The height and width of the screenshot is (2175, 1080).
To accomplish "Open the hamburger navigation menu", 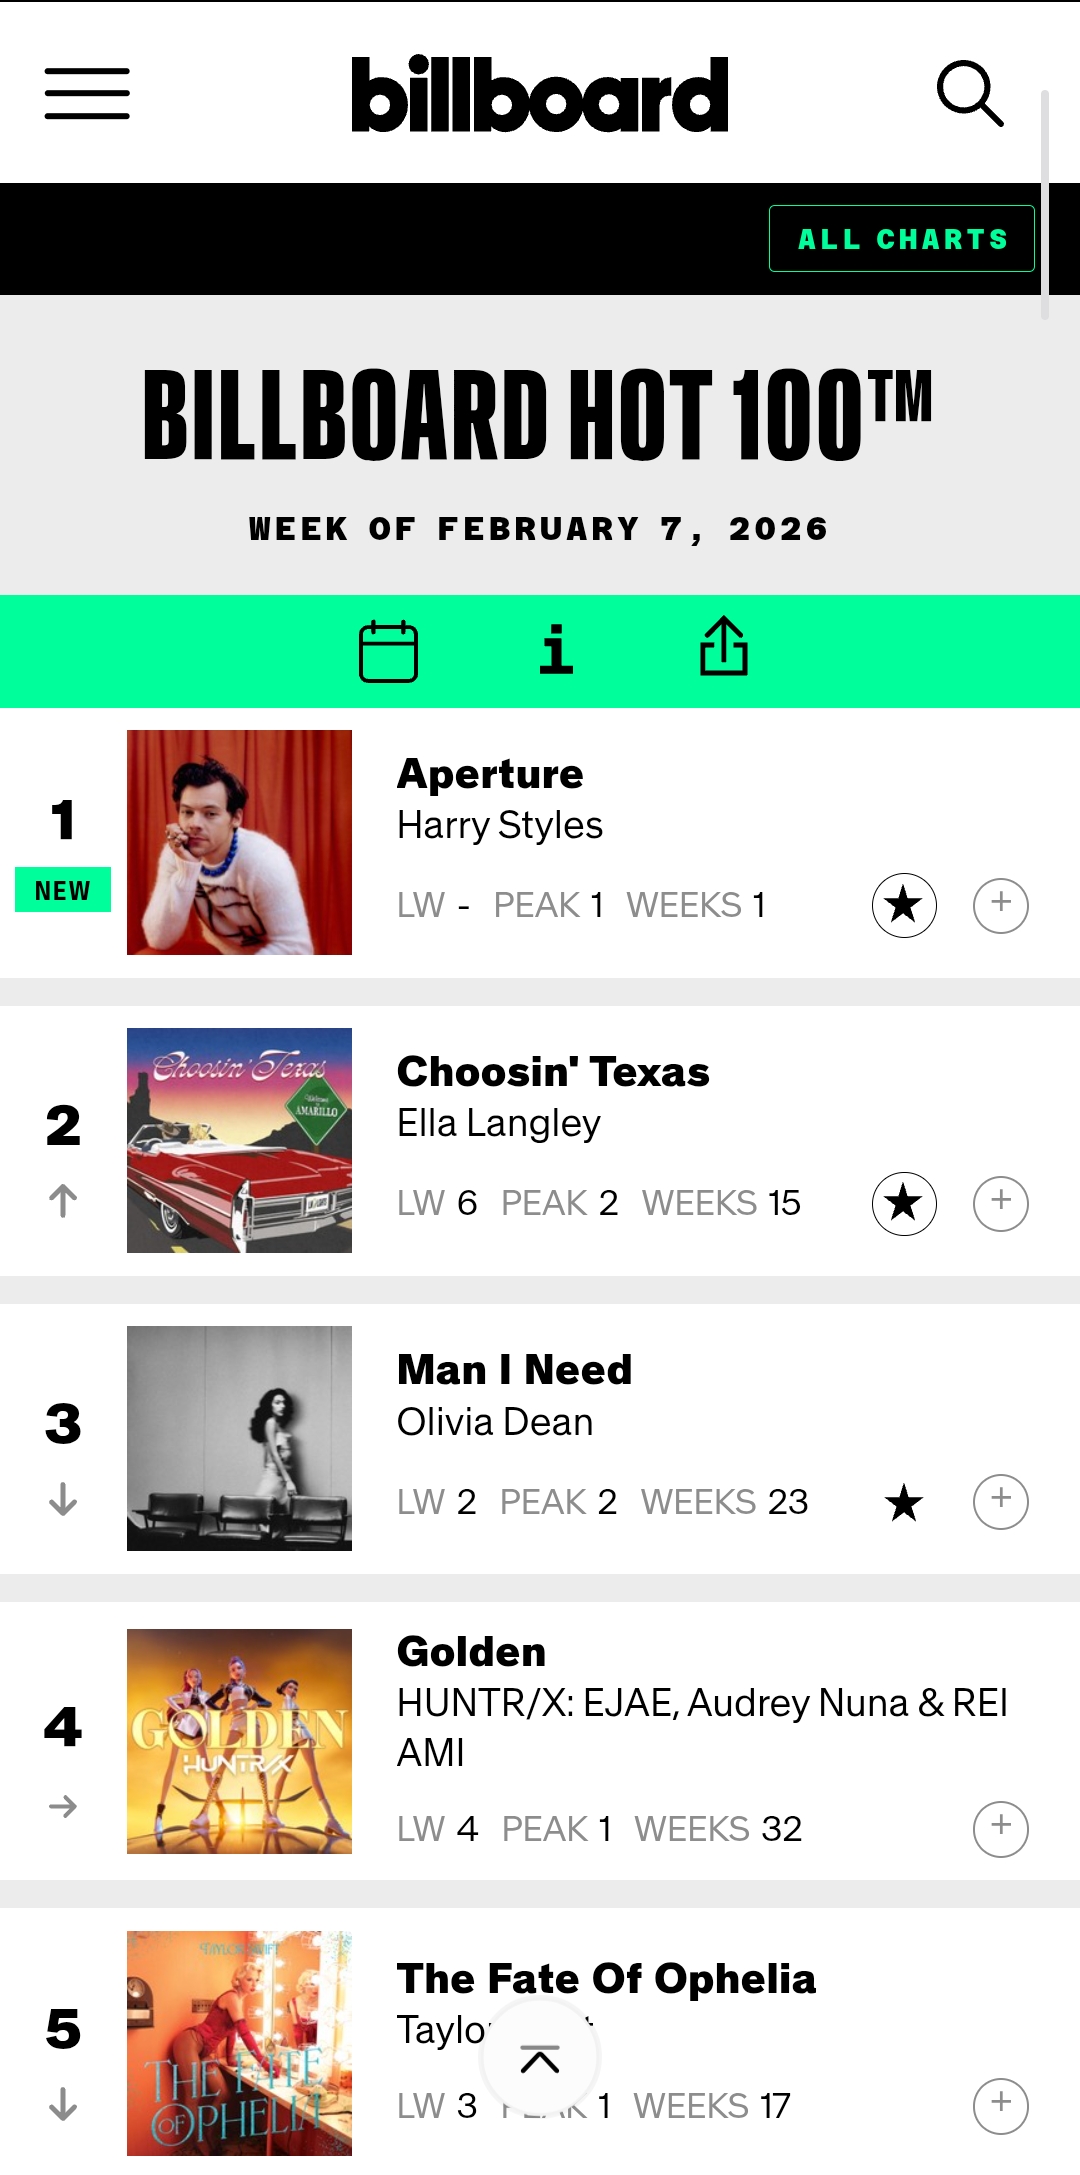I will point(87,94).
